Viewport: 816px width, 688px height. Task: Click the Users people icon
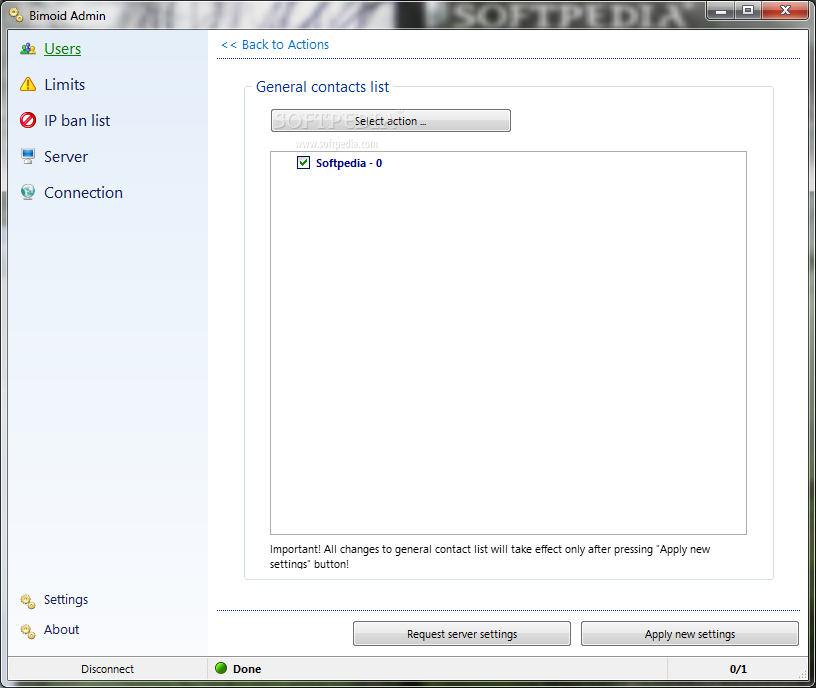click(28, 49)
